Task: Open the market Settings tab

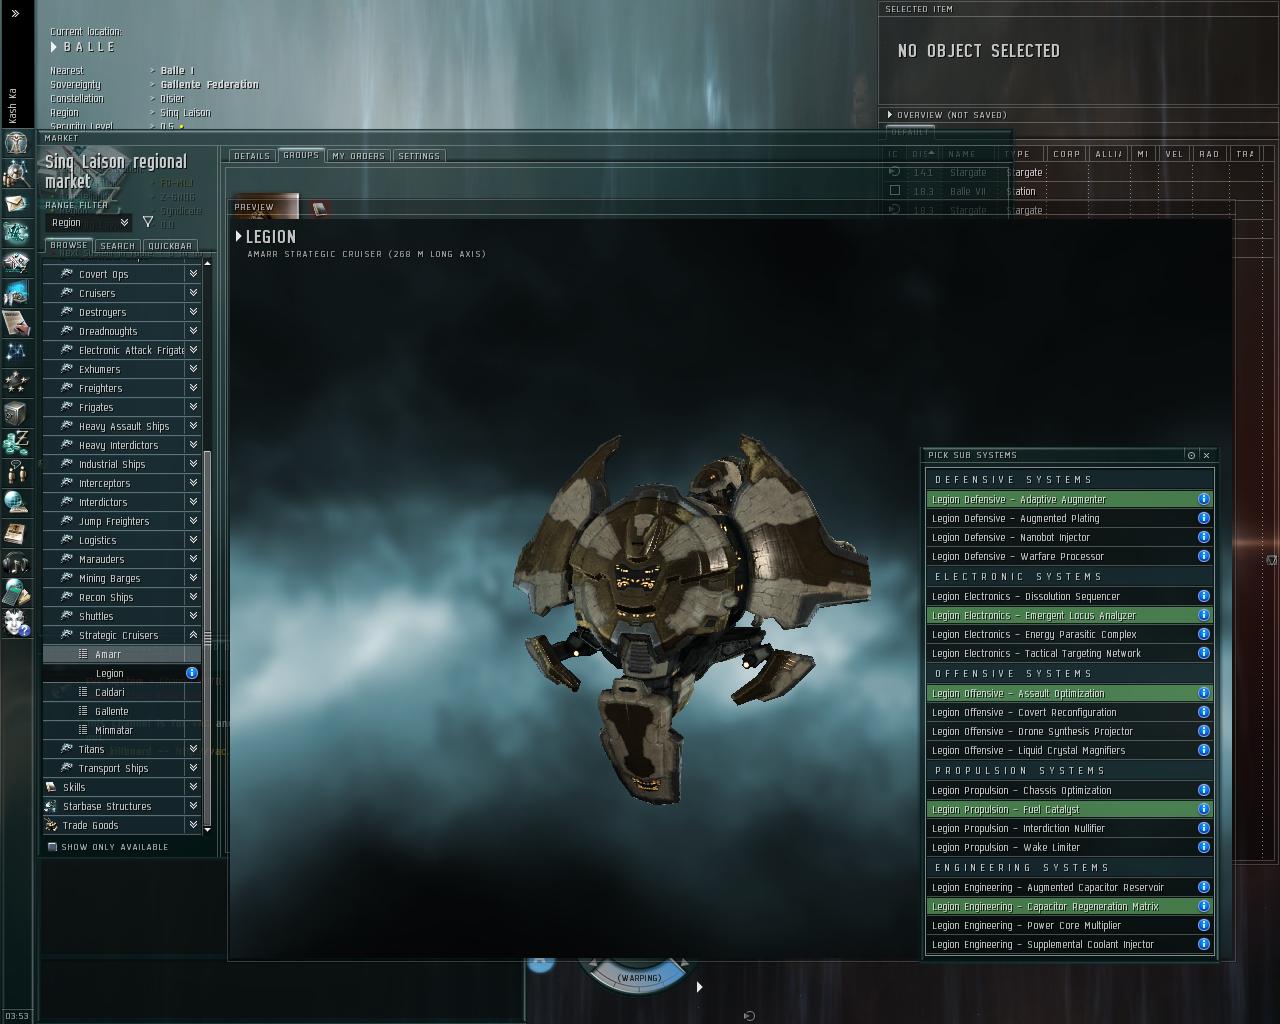Action: 419,156
